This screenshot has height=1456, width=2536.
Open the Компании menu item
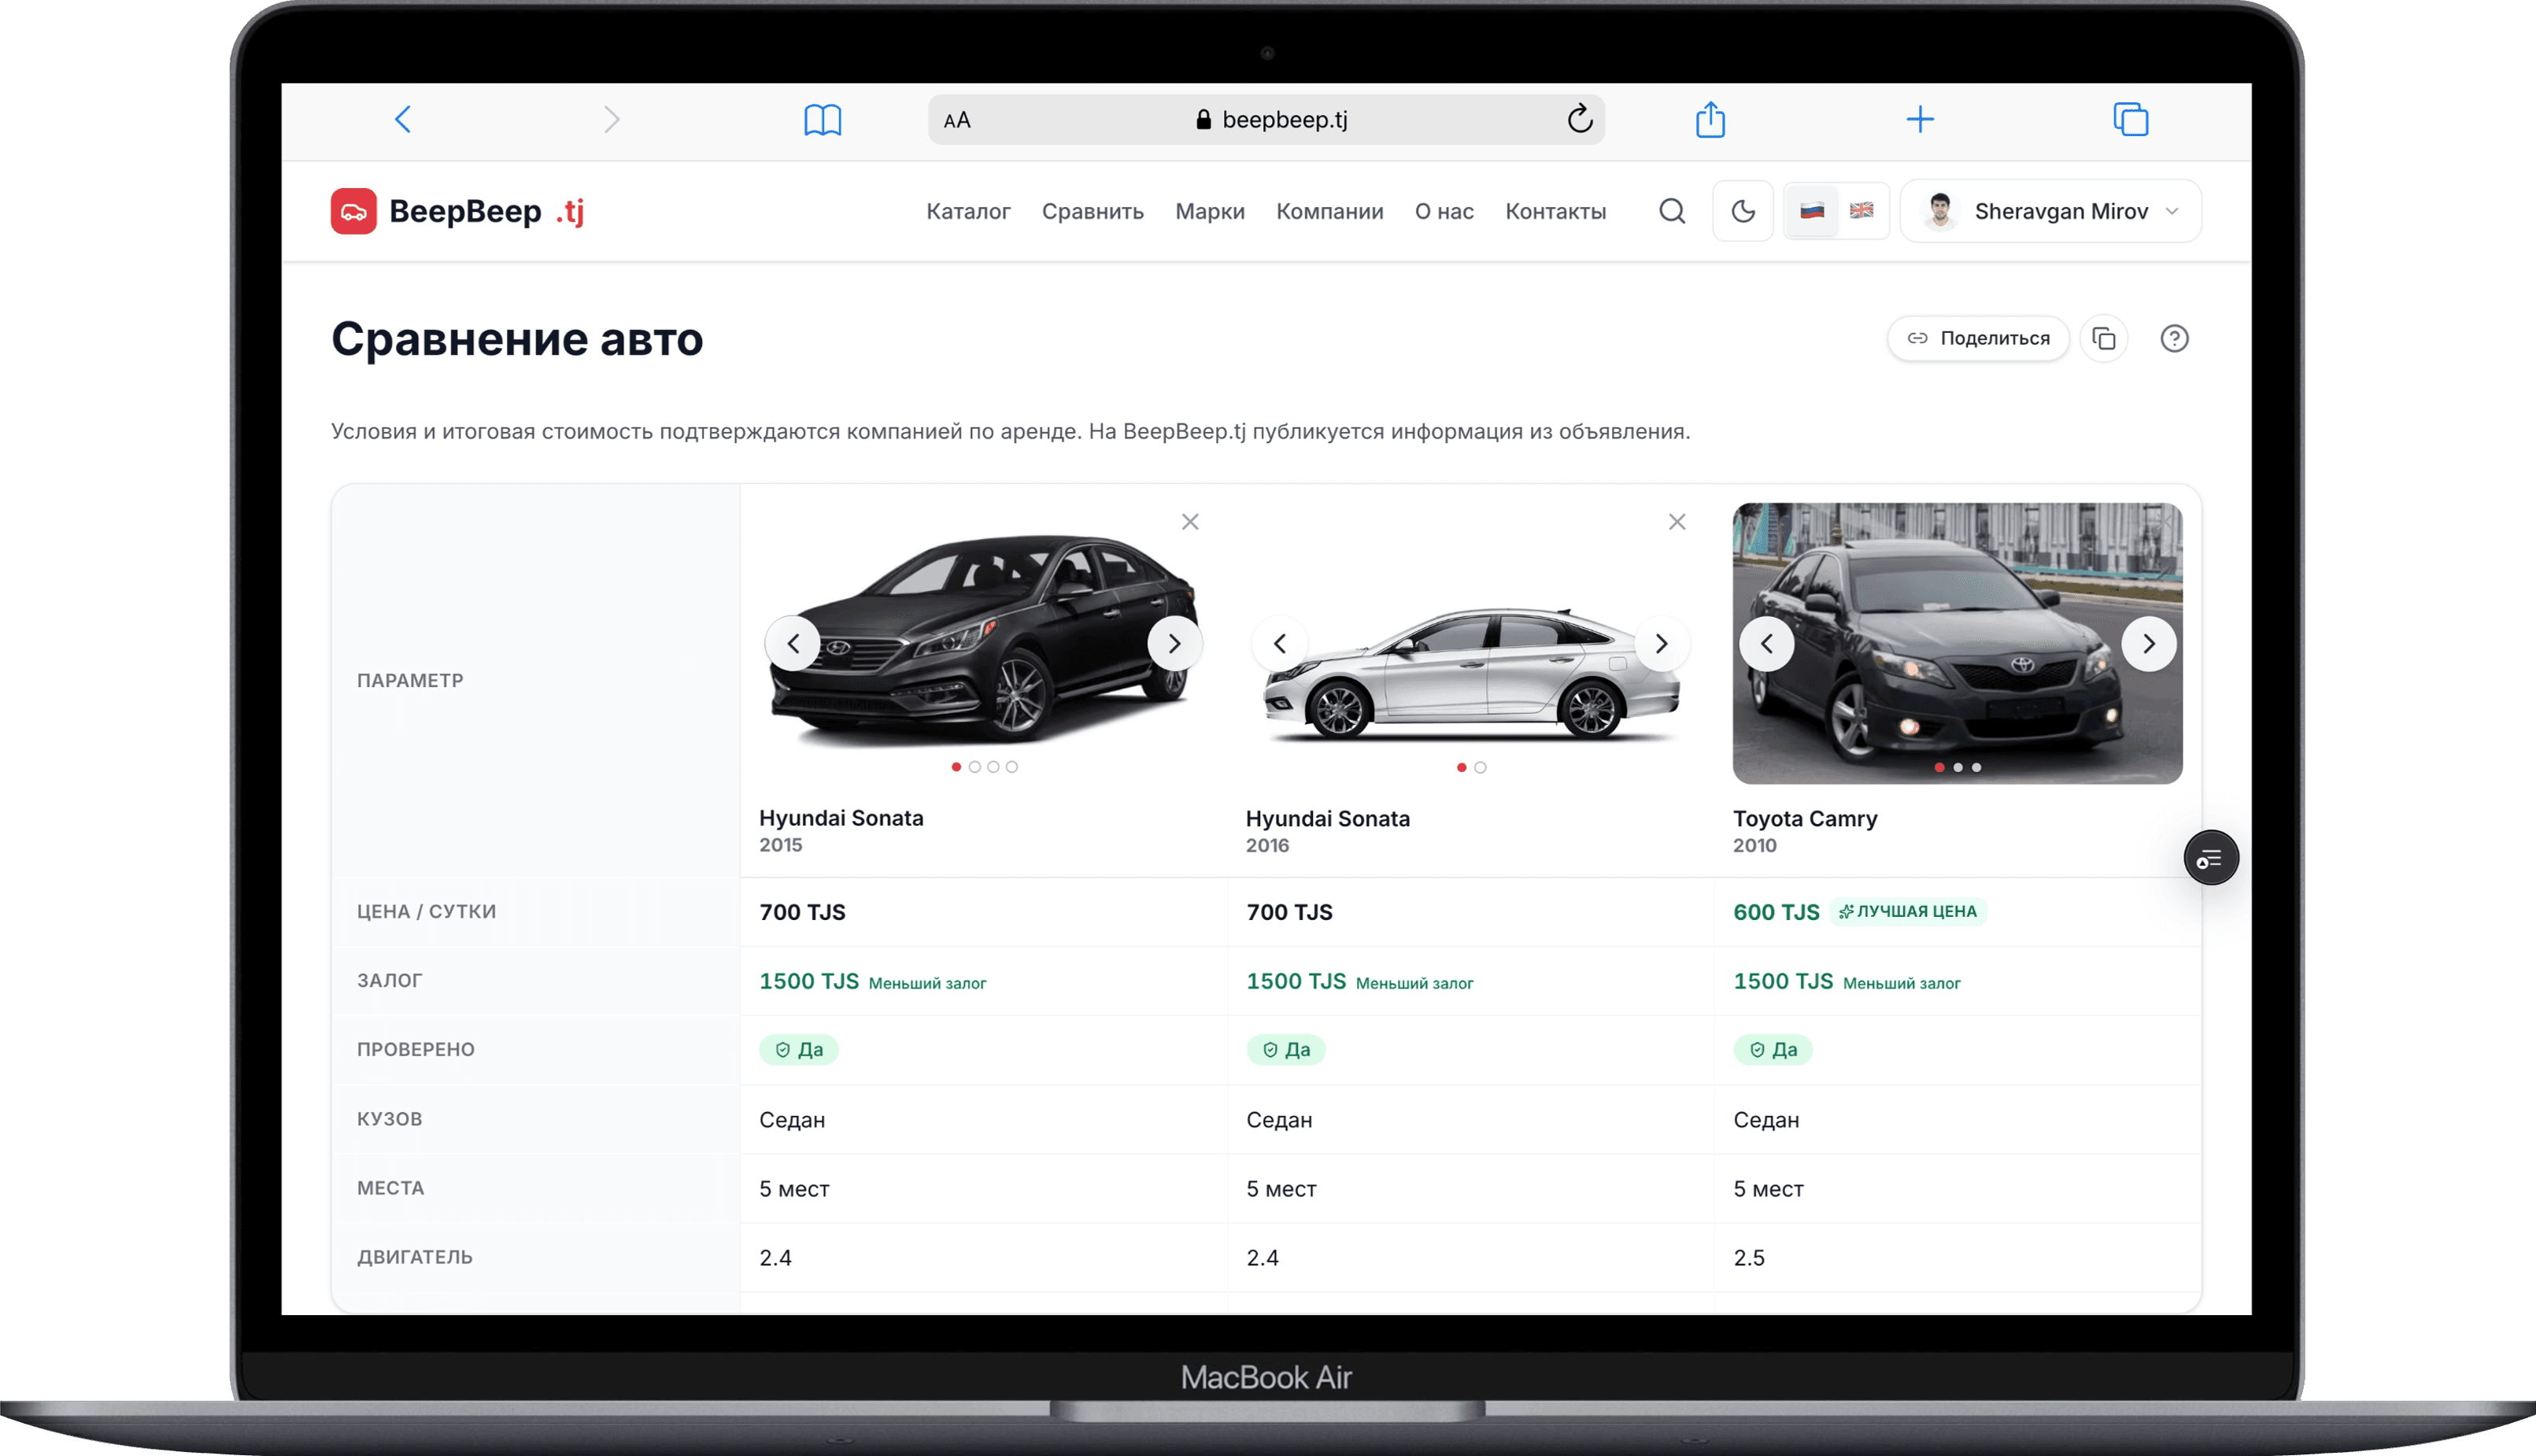click(x=1329, y=211)
